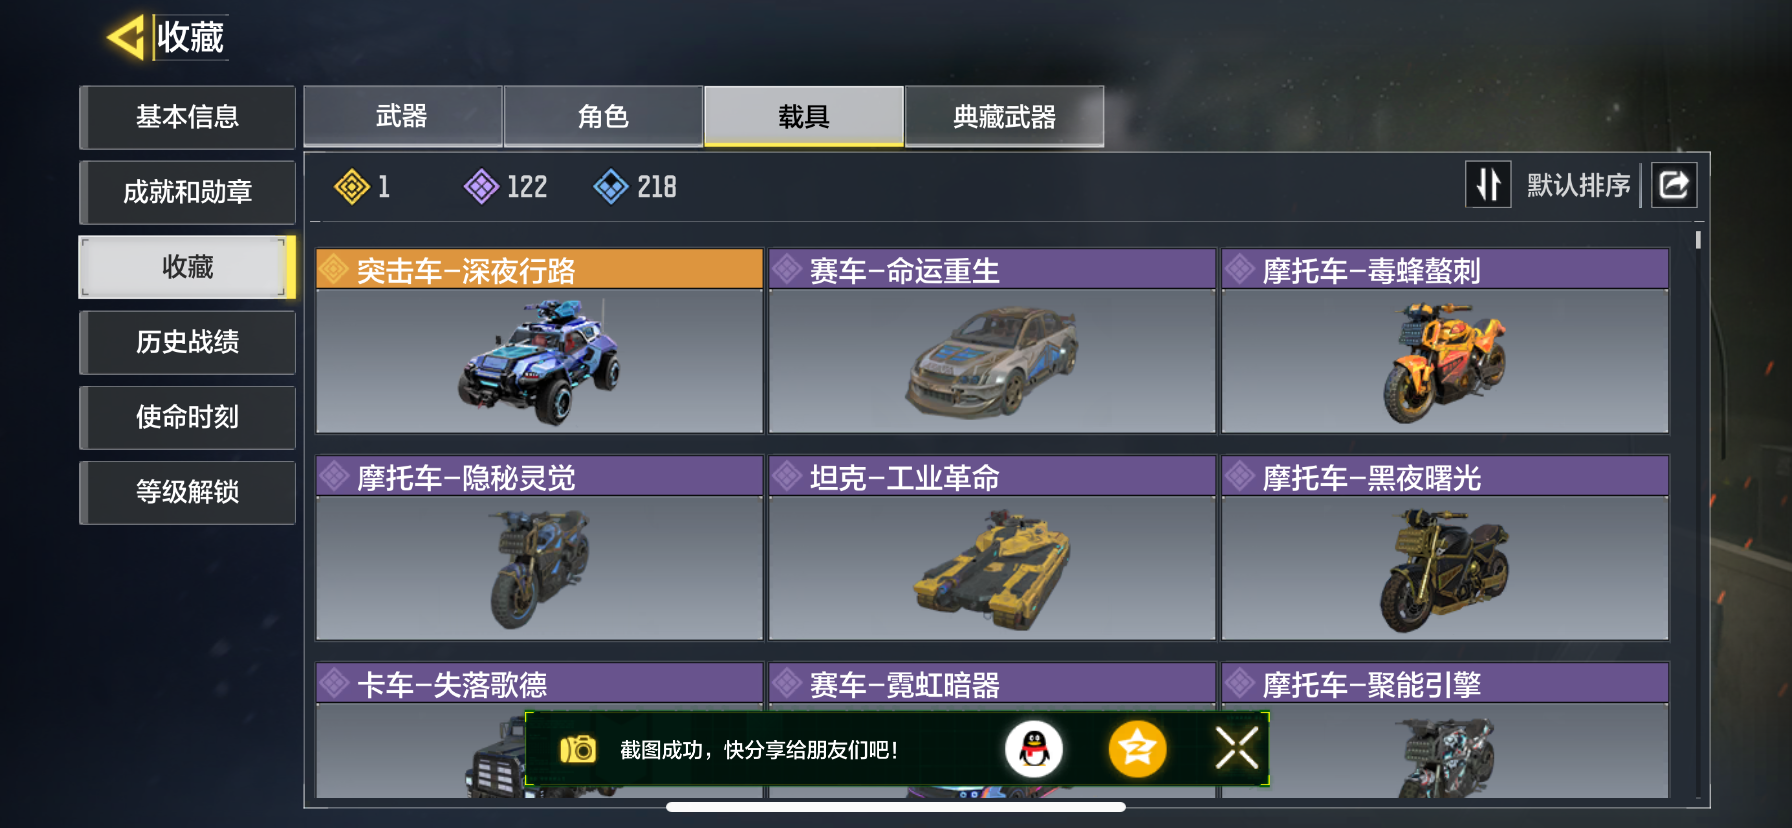The width and height of the screenshot is (1792, 828).
Task: Share screenshot via QQ penguin icon
Action: point(1034,749)
